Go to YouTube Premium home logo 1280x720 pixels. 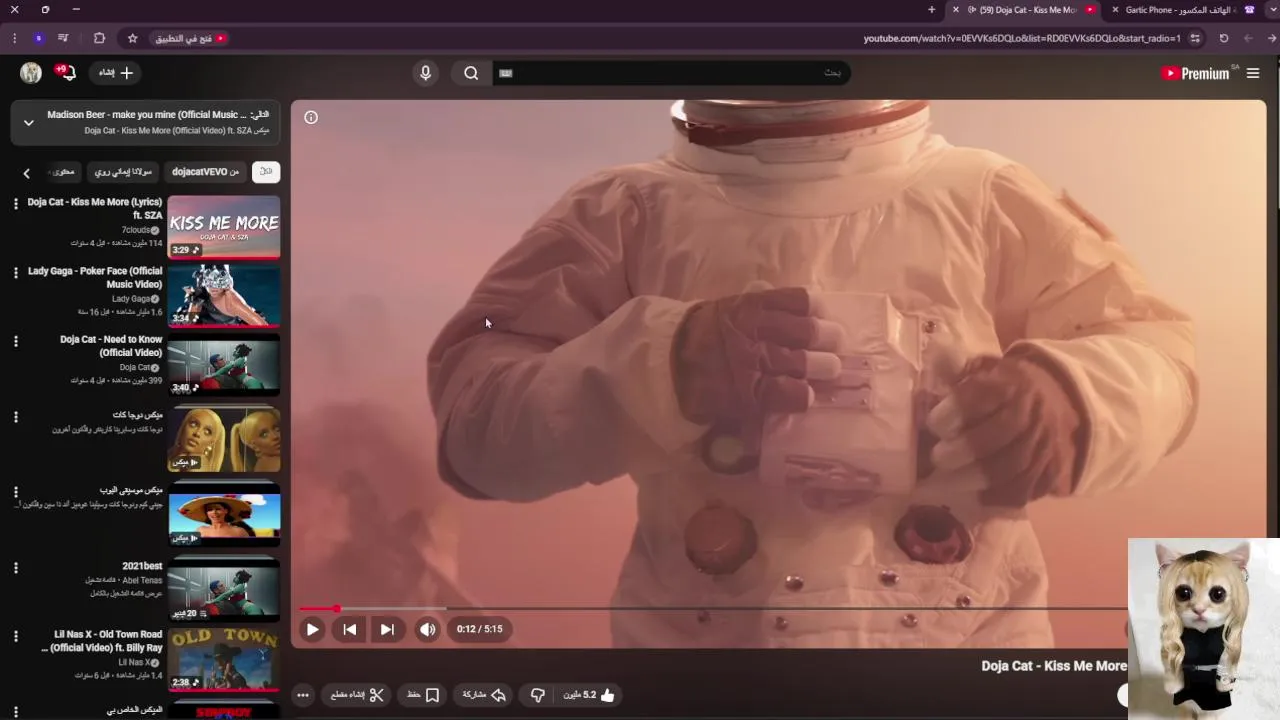[x=1196, y=73]
